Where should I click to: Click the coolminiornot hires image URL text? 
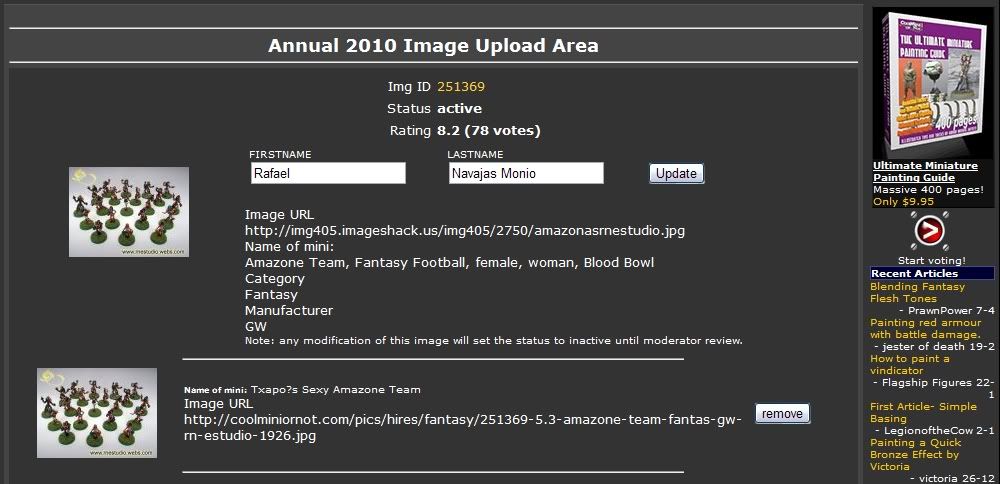(463, 428)
